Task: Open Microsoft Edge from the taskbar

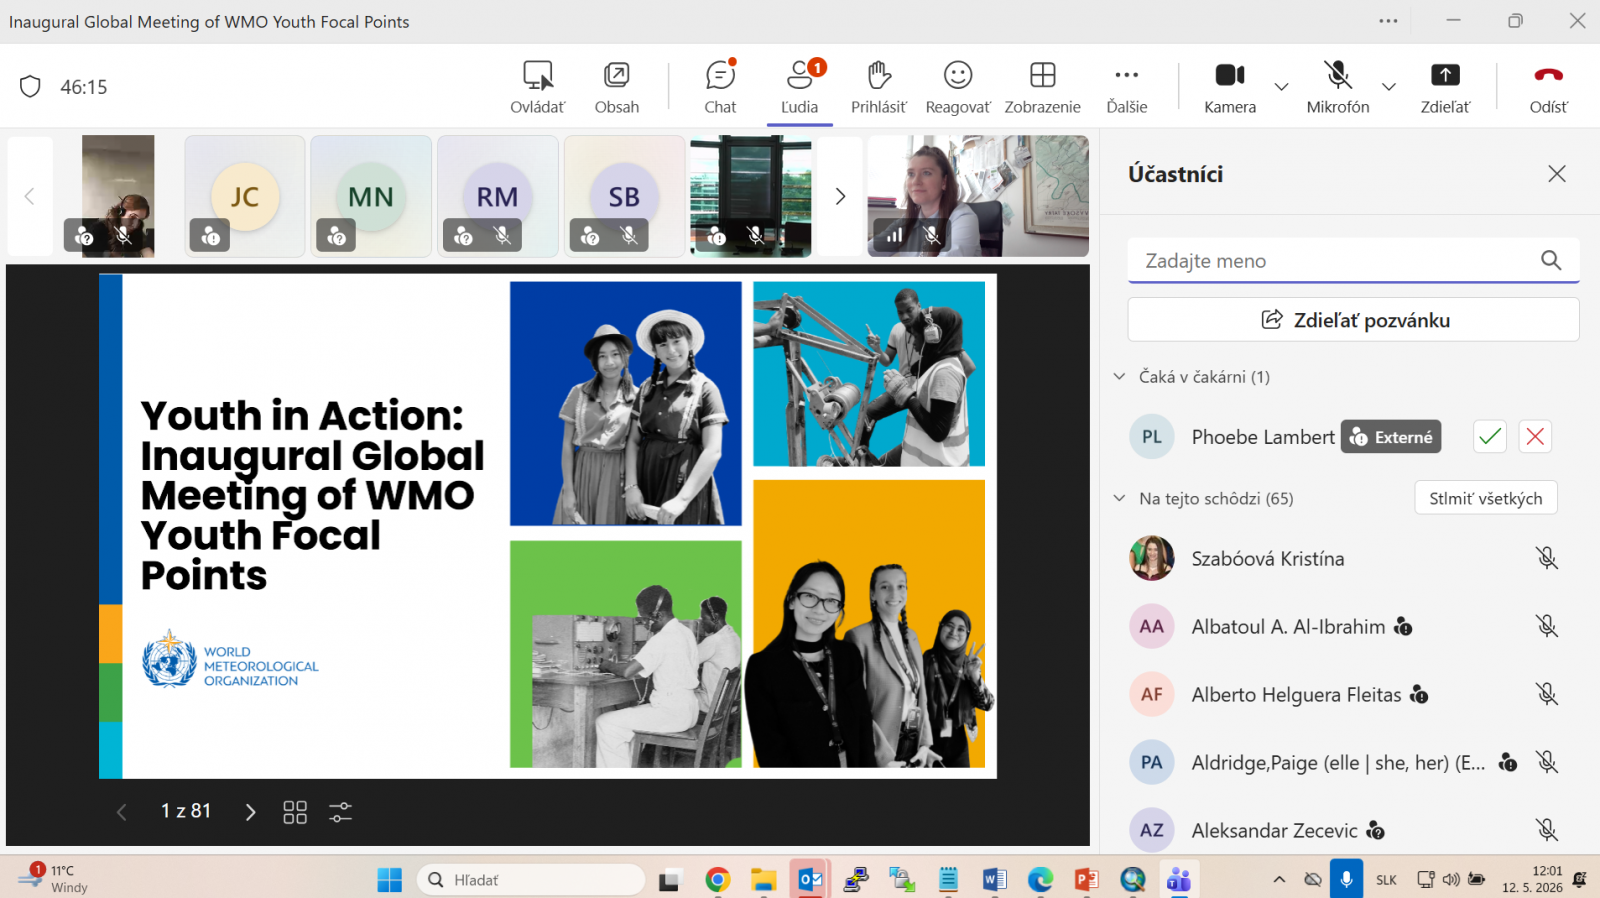Action: pyautogui.click(x=1041, y=880)
